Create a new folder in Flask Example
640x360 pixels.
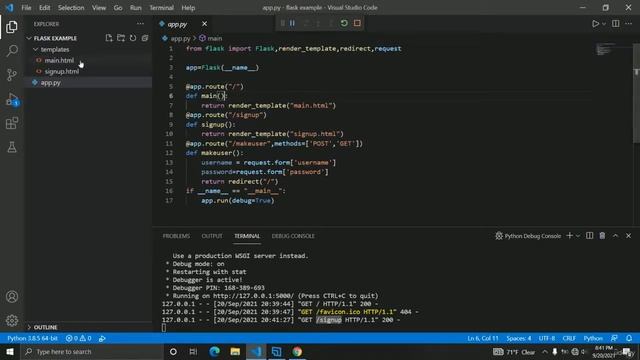point(121,38)
